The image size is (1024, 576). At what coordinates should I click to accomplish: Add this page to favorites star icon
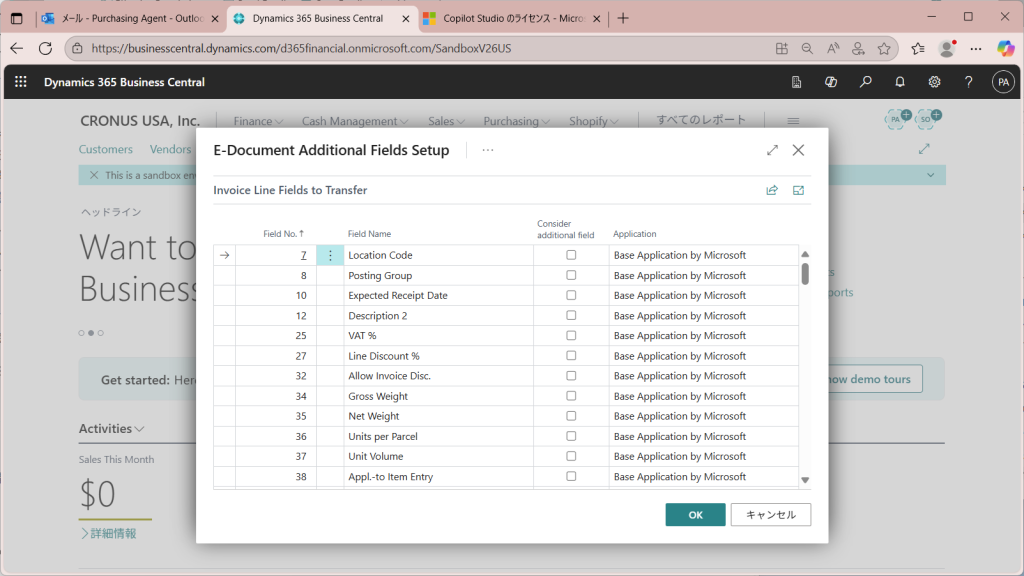884,48
